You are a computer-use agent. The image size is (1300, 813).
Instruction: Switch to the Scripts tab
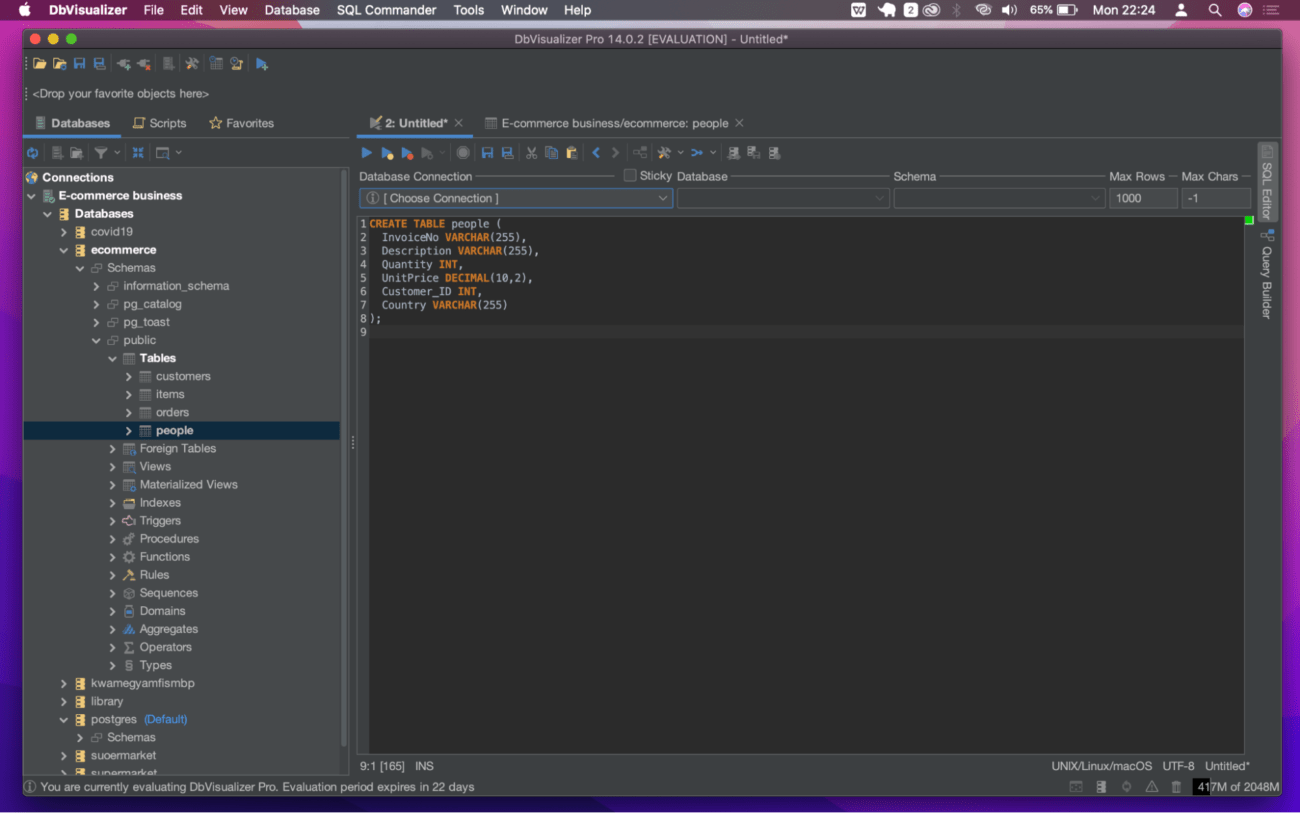pyautogui.click(x=159, y=123)
